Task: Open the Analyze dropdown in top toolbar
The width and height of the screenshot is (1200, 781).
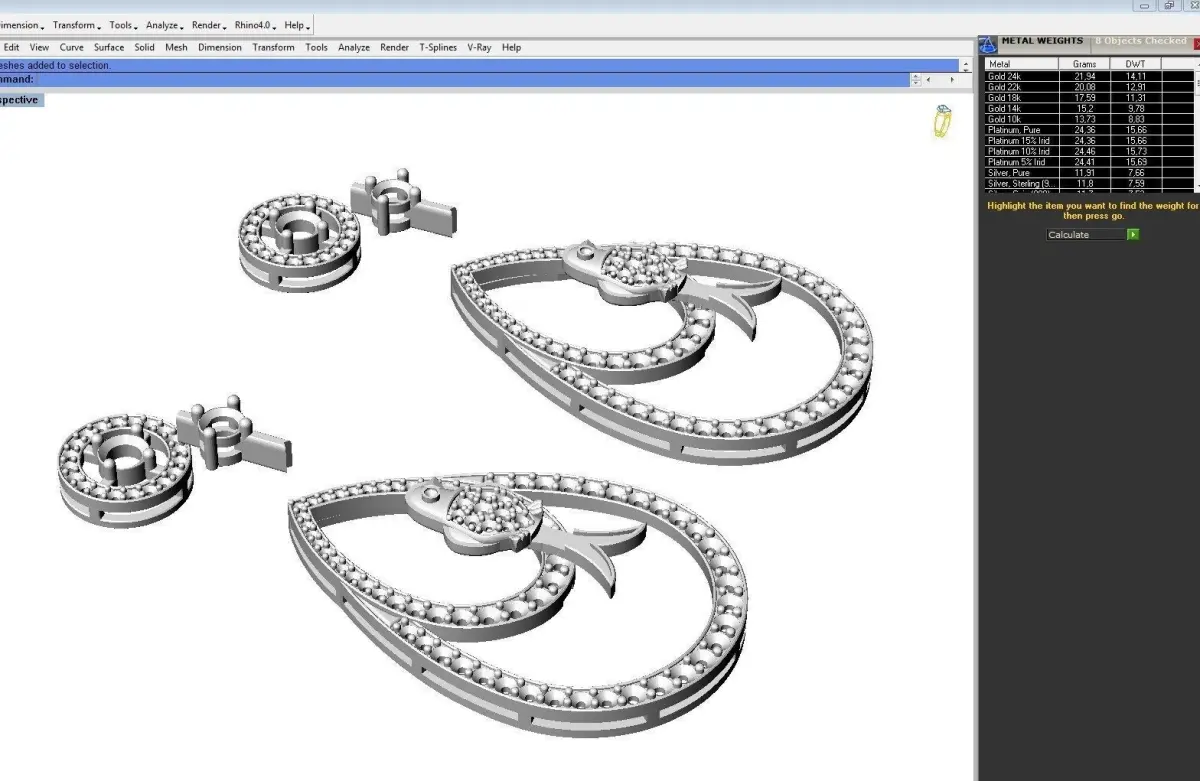Action: [x=165, y=25]
